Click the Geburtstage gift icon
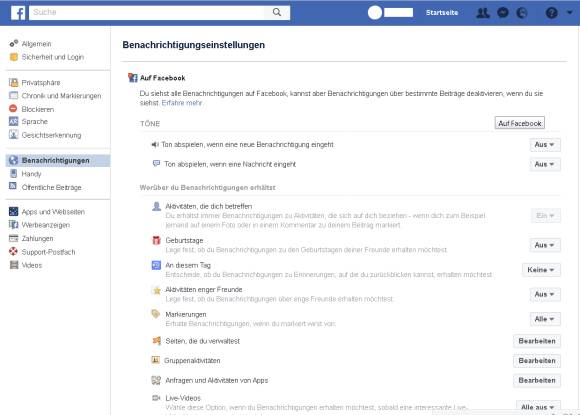Screen dimensions: 580x415 pos(156,240)
